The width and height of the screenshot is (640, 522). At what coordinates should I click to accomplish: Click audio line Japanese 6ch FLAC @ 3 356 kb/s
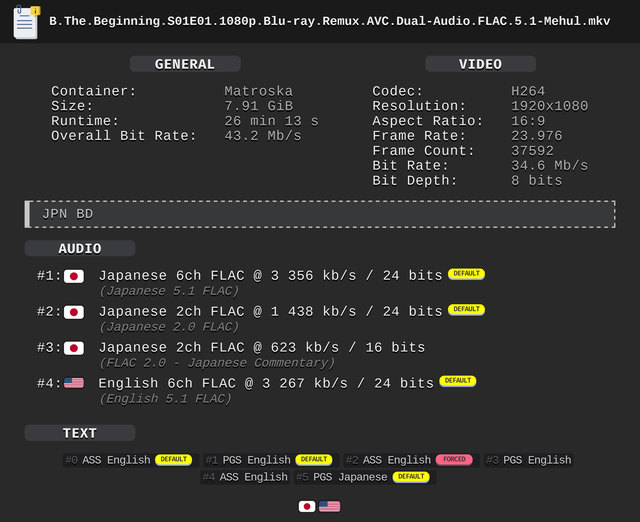pyautogui.click(x=271, y=276)
